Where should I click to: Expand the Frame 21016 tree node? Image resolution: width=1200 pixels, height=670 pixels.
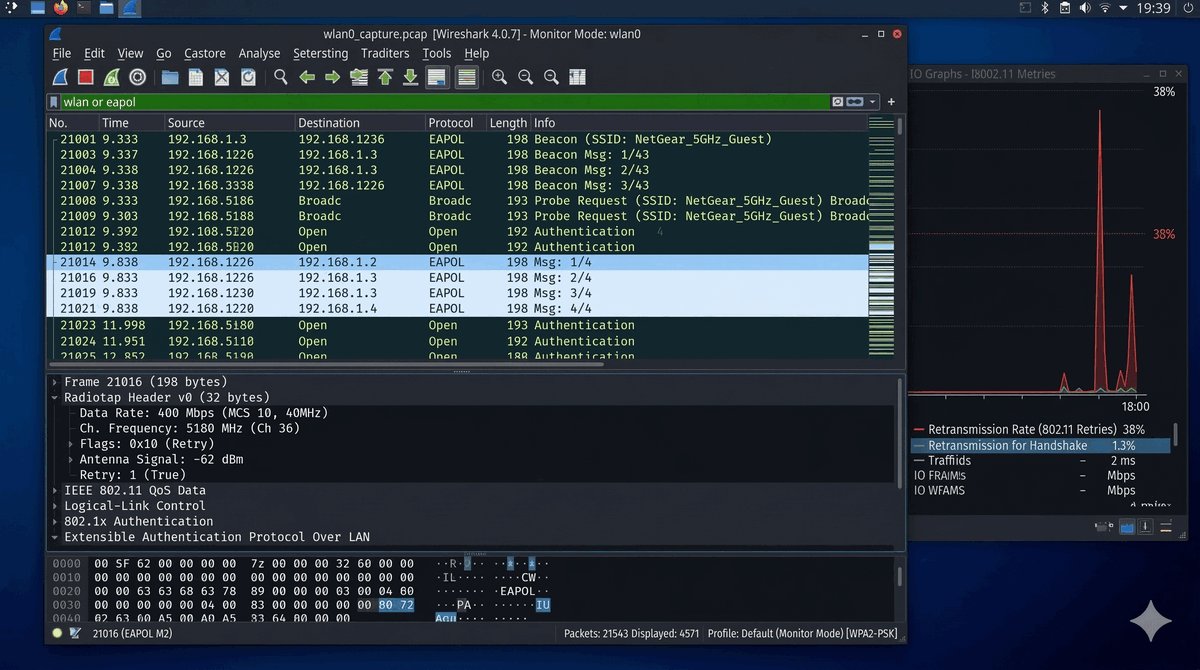click(55, 382)
